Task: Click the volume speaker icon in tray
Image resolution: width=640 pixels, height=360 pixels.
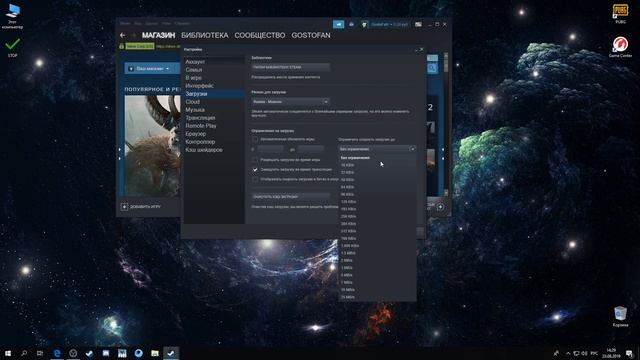Action: (584, 353)
